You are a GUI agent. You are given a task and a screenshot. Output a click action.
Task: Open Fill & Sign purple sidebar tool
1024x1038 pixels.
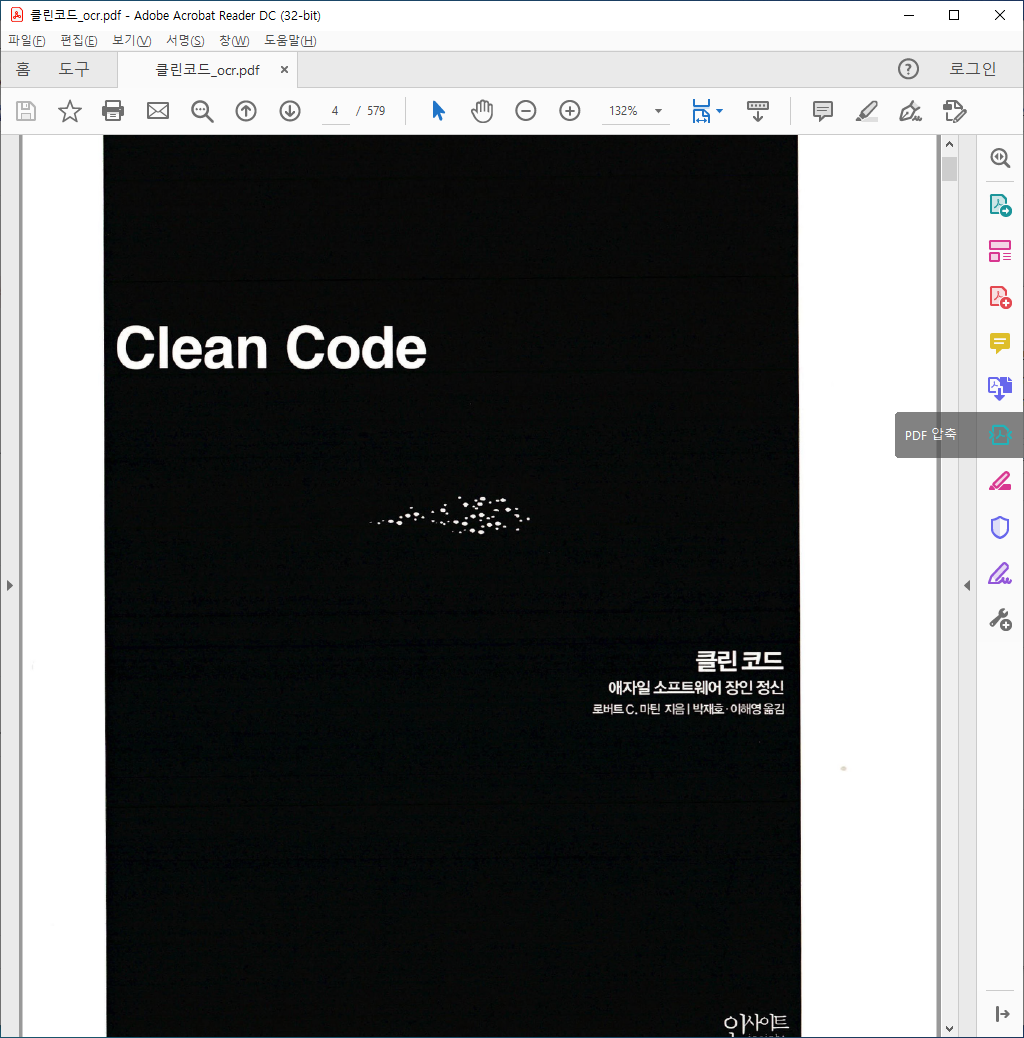[1000, 573]
